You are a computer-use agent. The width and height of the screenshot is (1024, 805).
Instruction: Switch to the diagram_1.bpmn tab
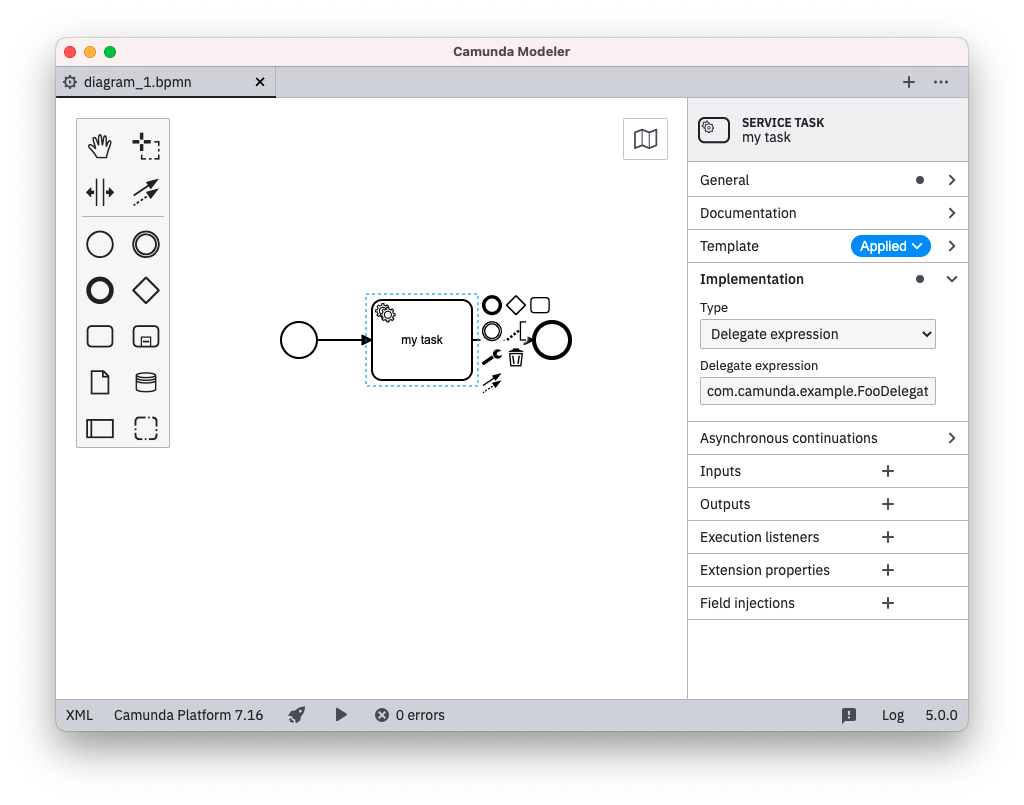(137, 82)
